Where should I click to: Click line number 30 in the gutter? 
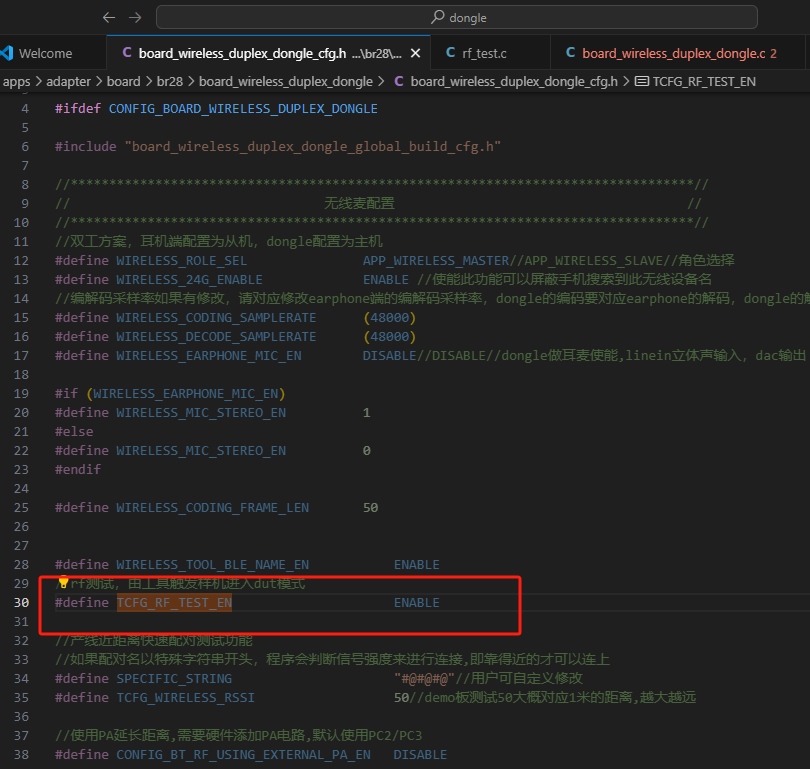[21, 603]
